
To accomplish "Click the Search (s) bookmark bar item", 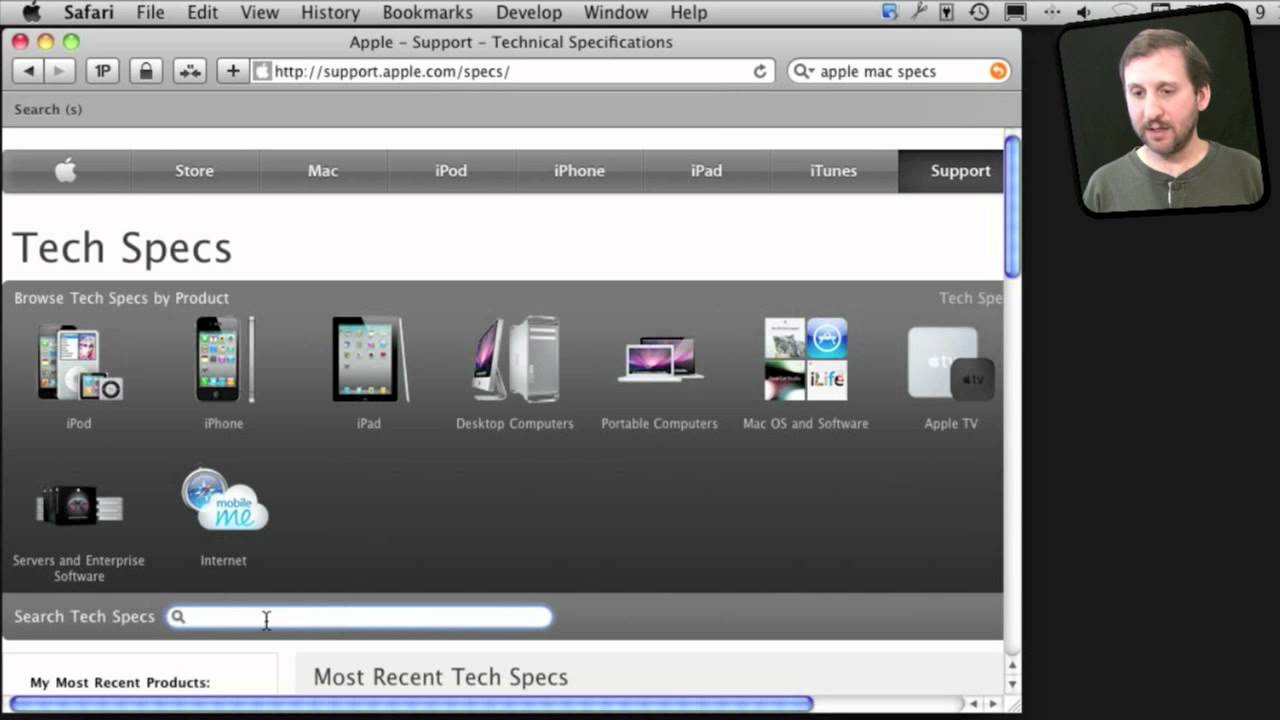I will tap(48, 109).
